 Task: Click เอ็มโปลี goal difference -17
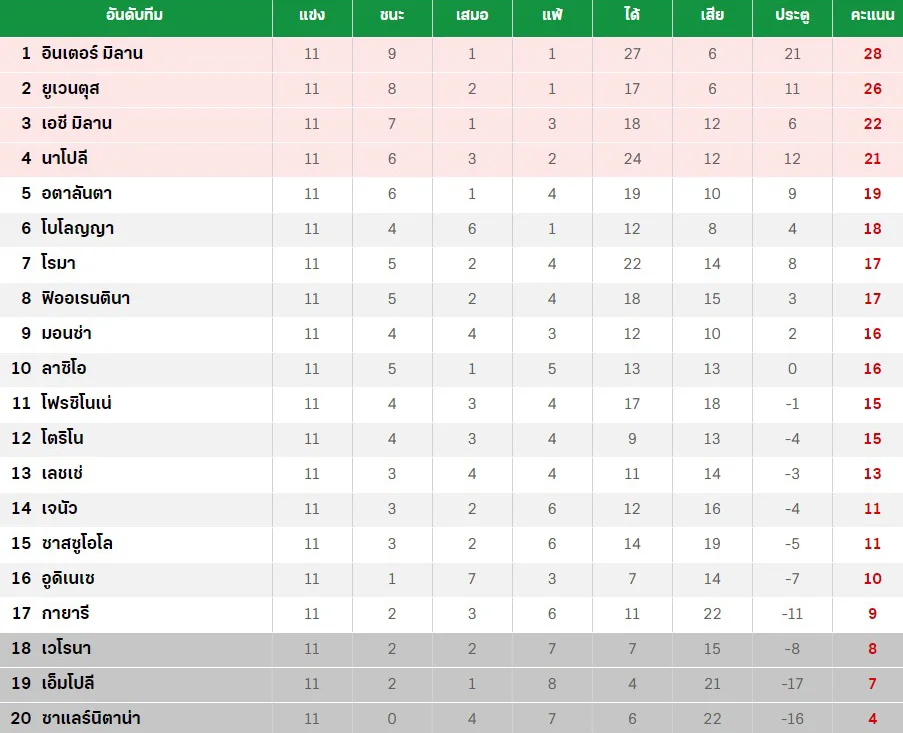792,683
